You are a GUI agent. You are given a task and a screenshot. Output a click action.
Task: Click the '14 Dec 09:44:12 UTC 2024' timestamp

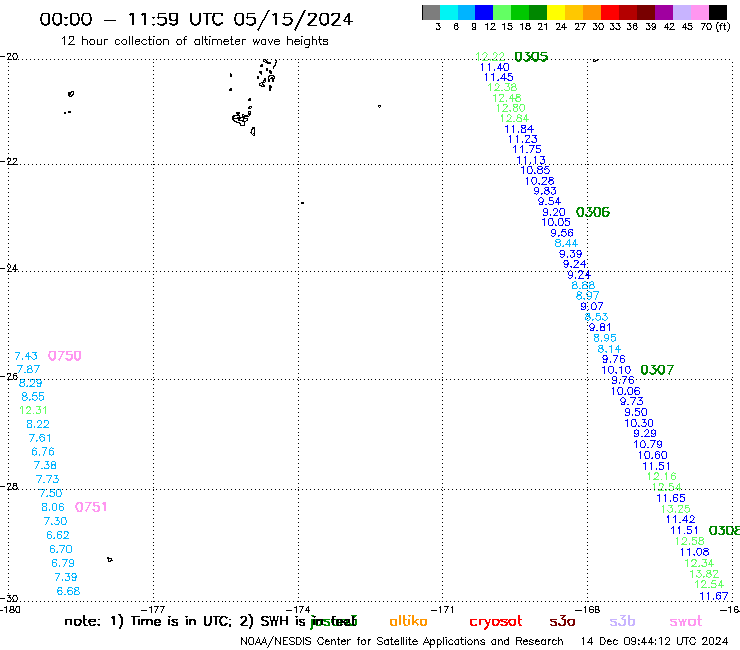click(654, 641)
